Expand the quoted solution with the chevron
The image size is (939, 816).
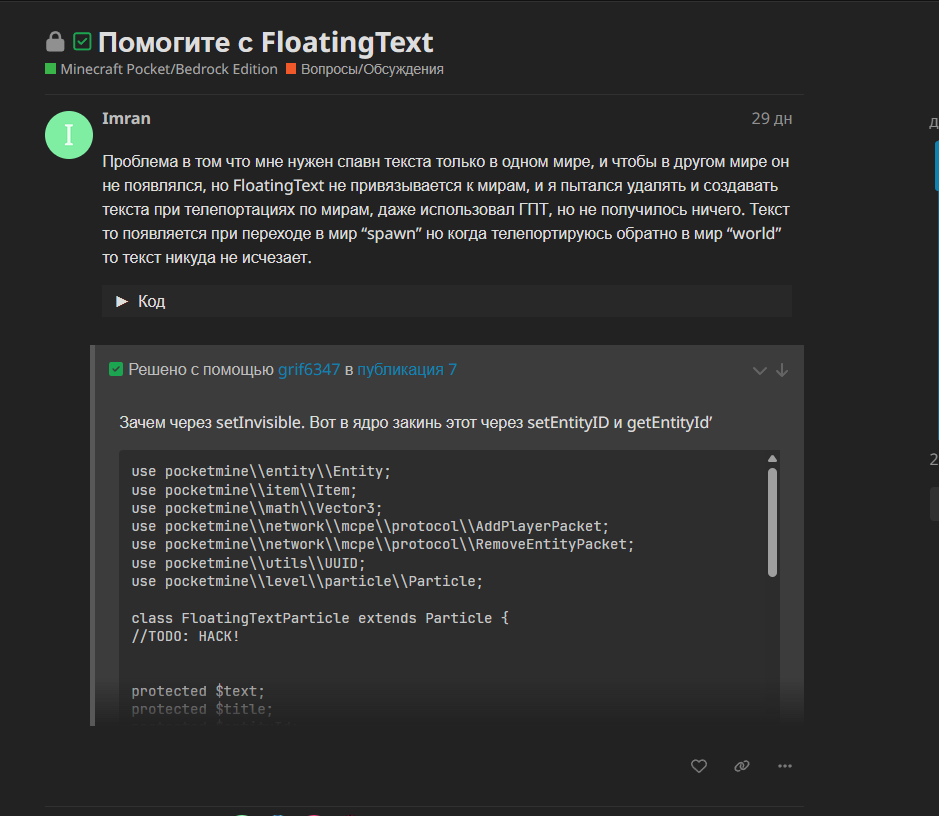click(x=760, y=370)
